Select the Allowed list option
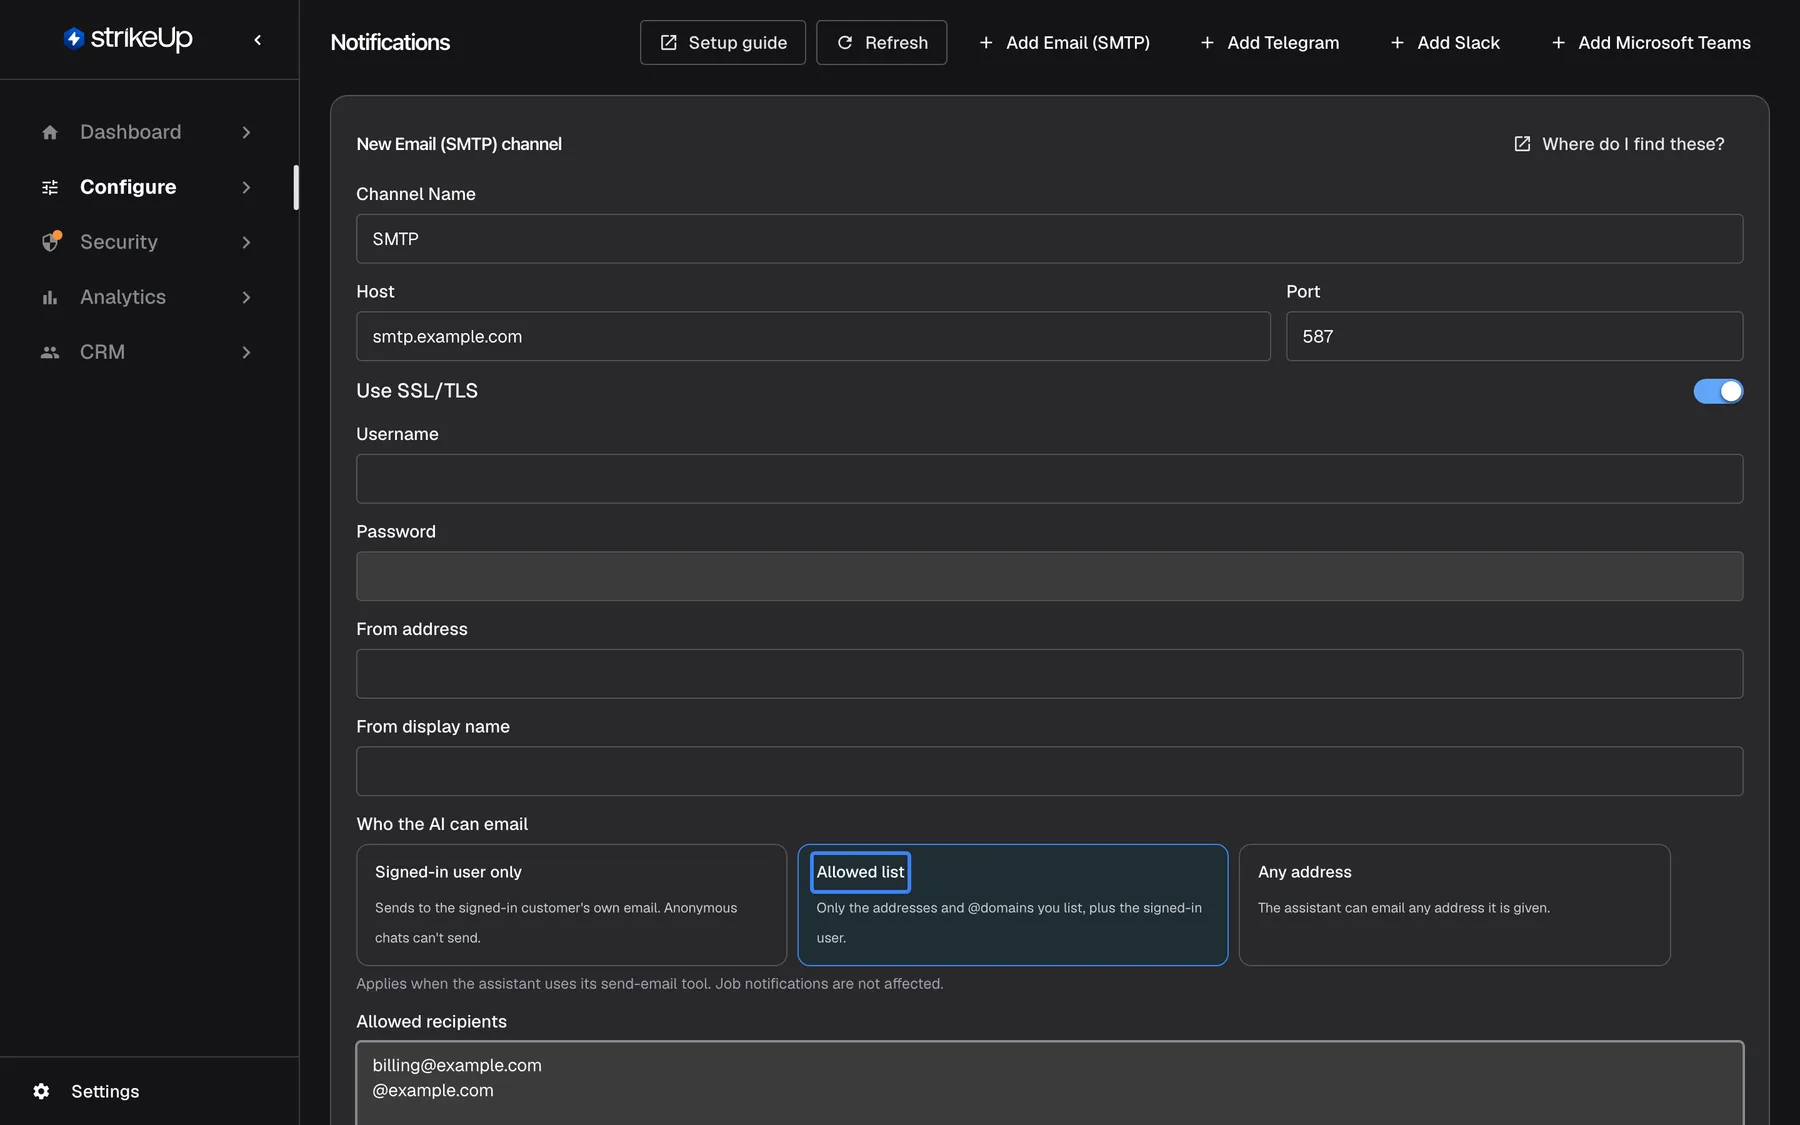 [x=1013, y=905]
